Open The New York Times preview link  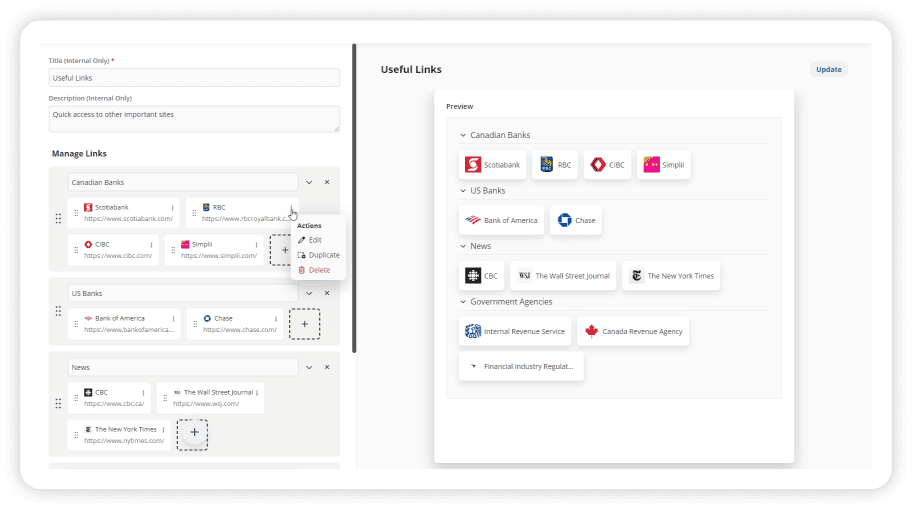(671, 276)
